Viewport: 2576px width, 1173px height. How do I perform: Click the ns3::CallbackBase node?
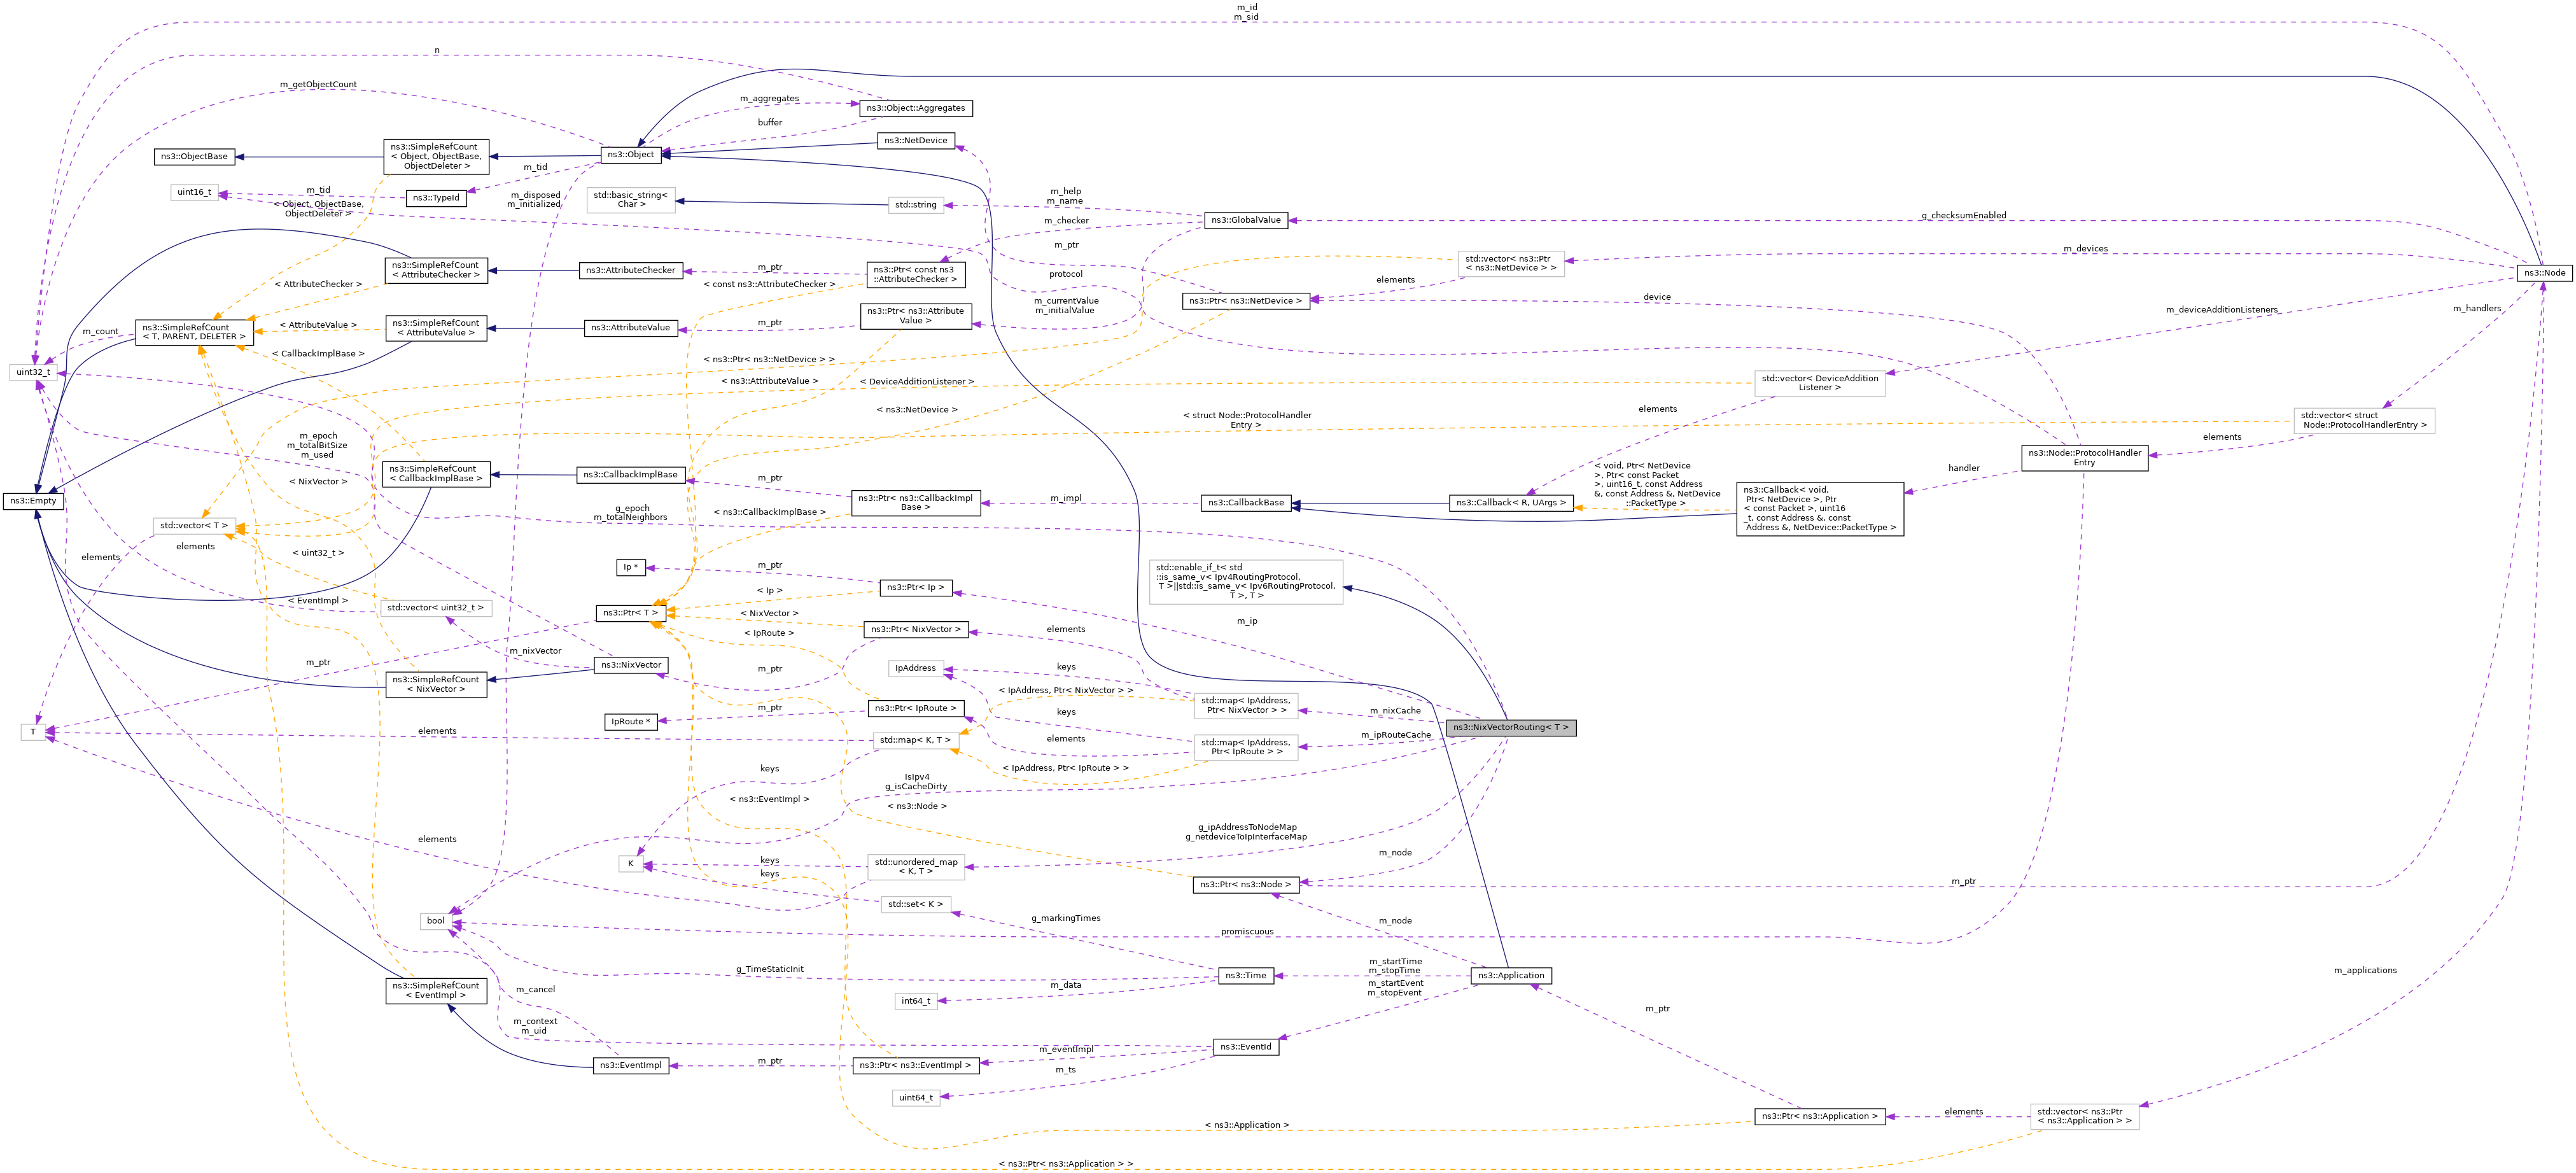(x=1245, y=502)
